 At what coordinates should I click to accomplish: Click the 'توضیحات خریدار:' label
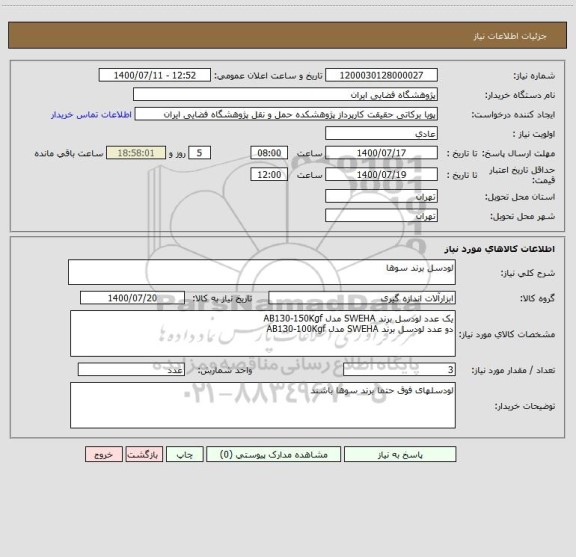pyautogui.click(x=525, y=406)
